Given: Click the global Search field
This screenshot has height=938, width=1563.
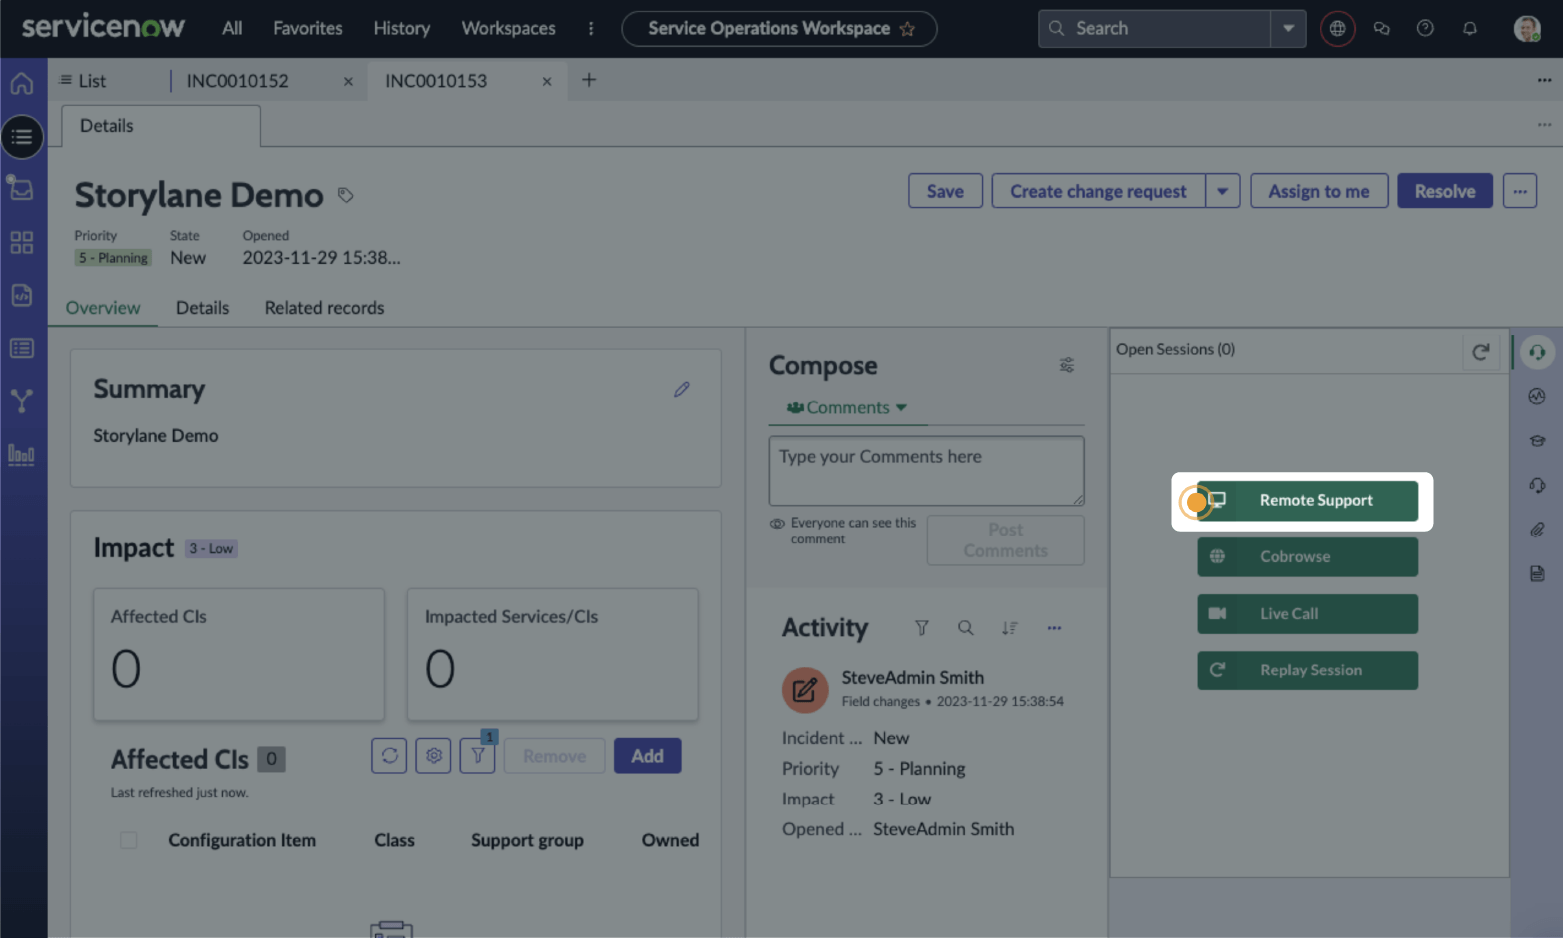Looking at the screenshot, I should tap(1155, 28).
